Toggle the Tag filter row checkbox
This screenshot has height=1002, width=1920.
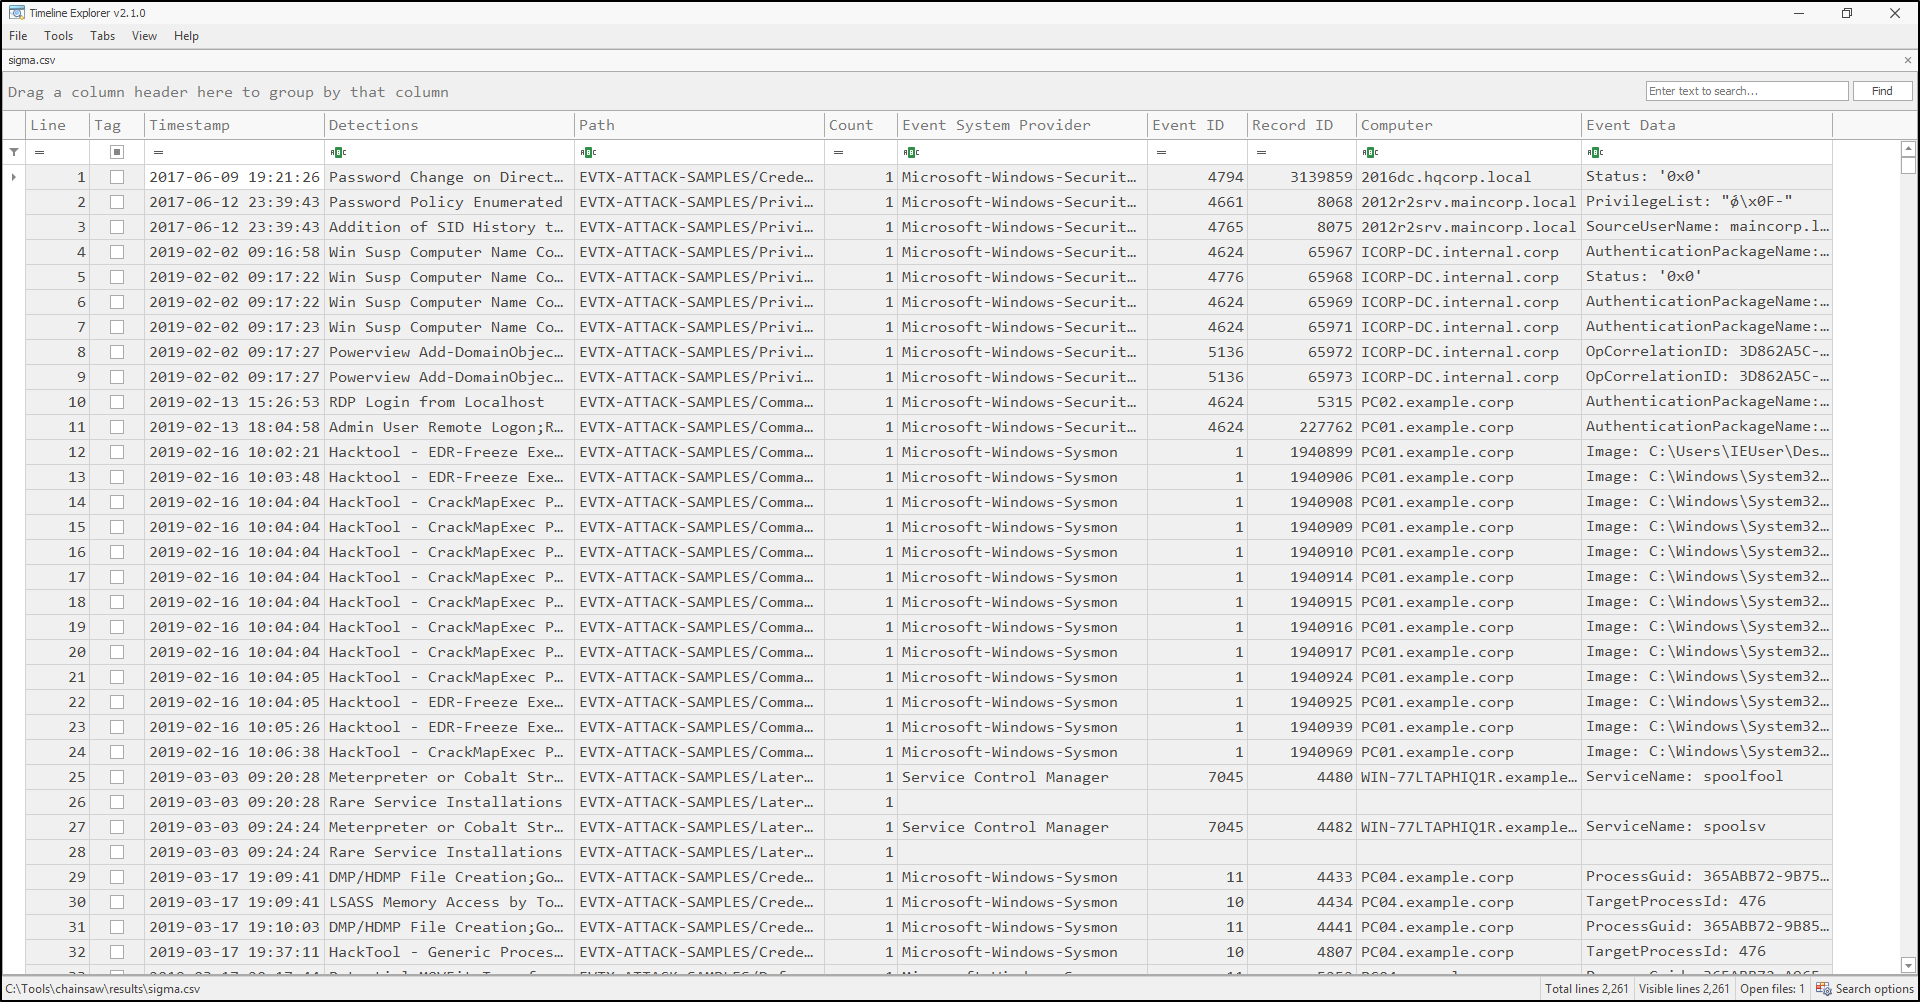[x=117, y=152]
